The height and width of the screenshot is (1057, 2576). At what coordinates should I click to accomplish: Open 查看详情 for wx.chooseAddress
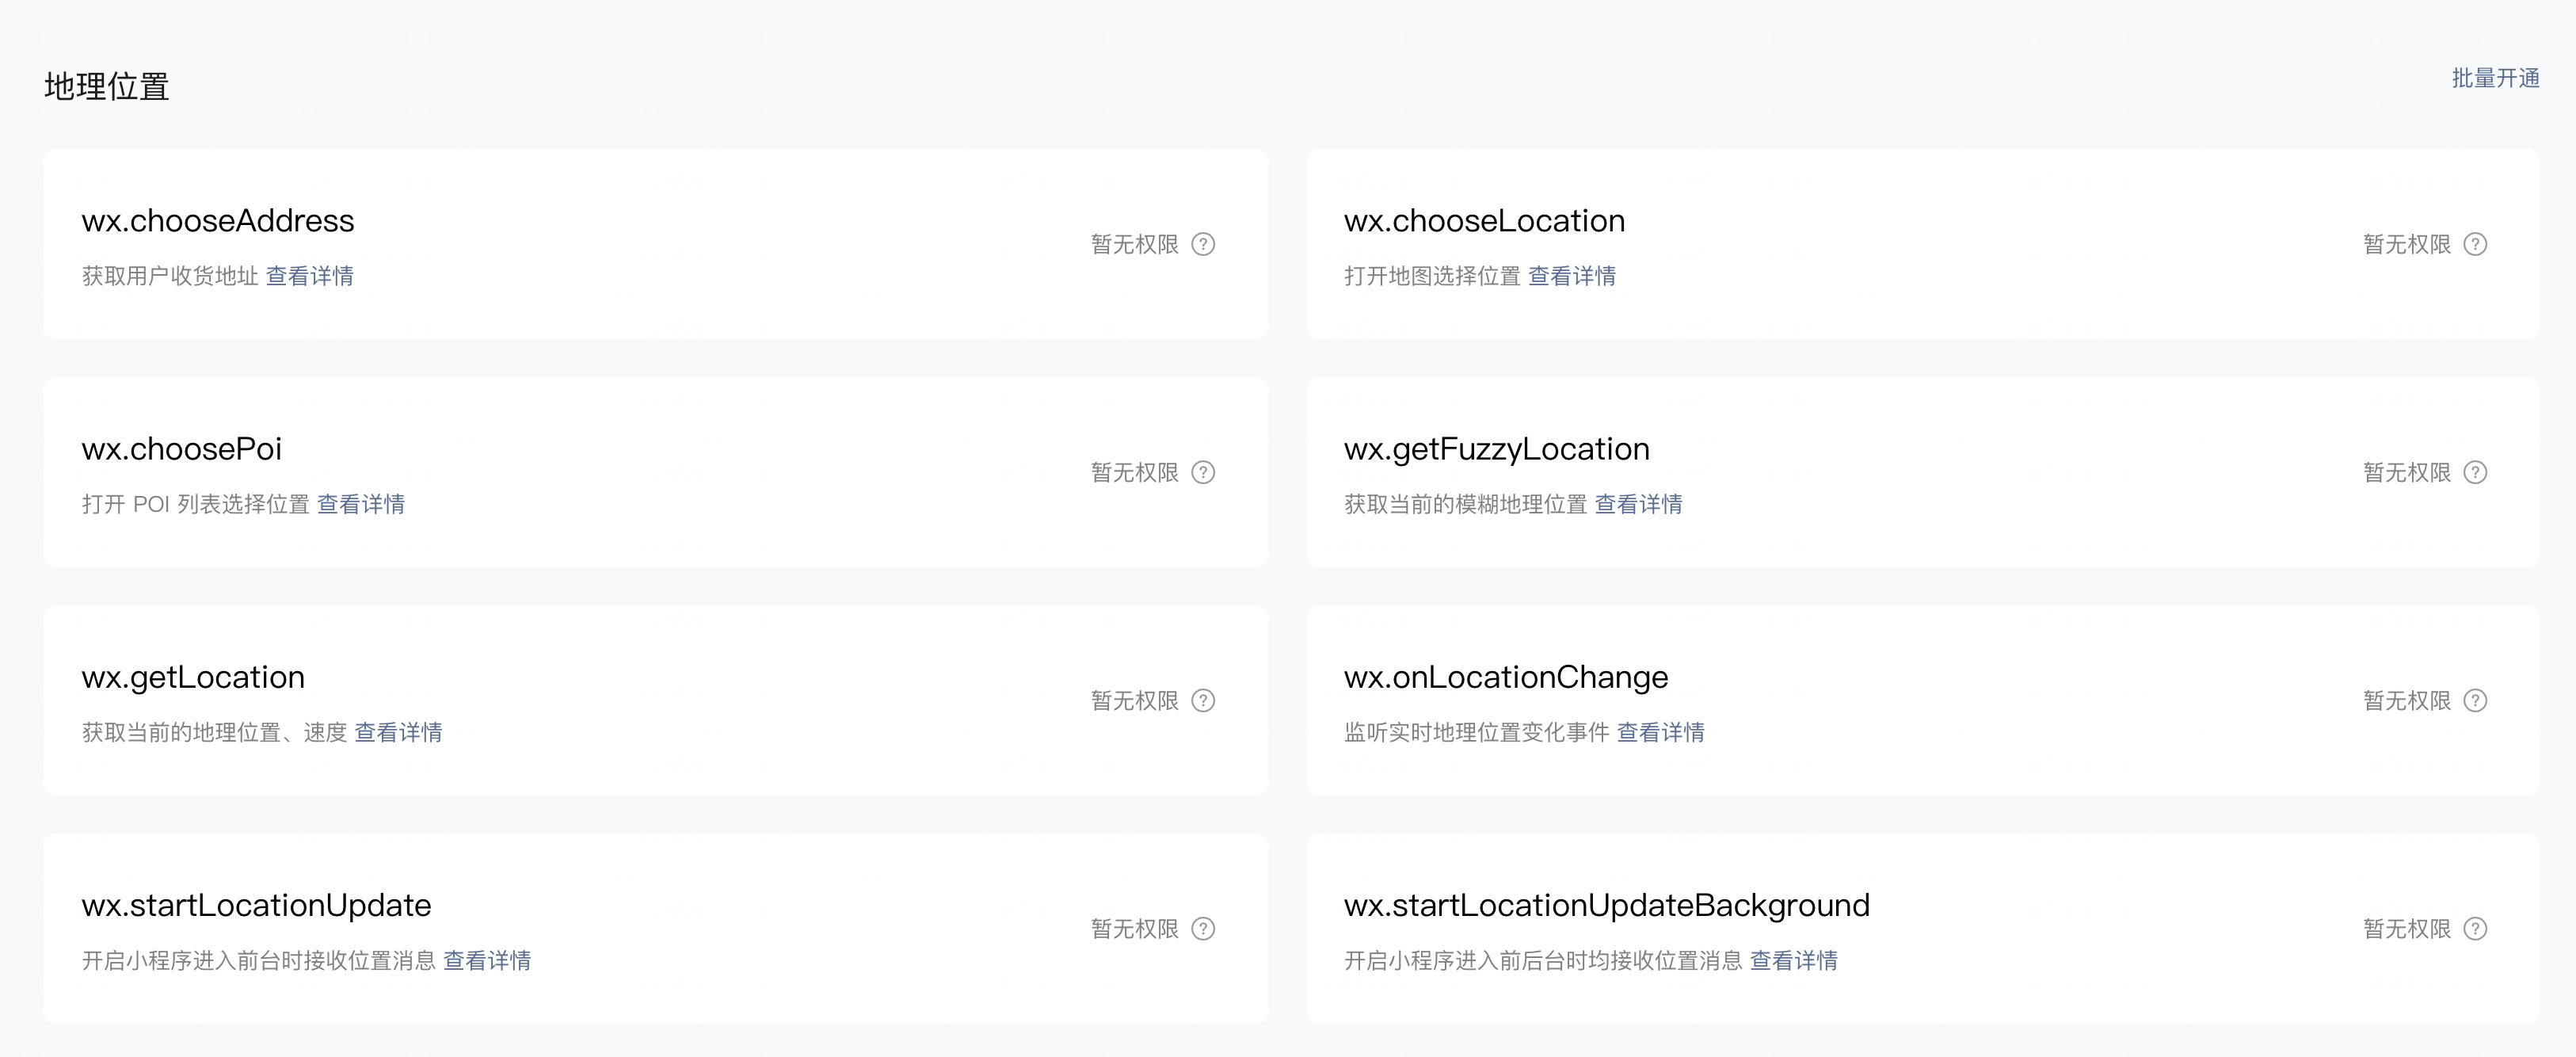pyautogui.click(x=310, y=276)
